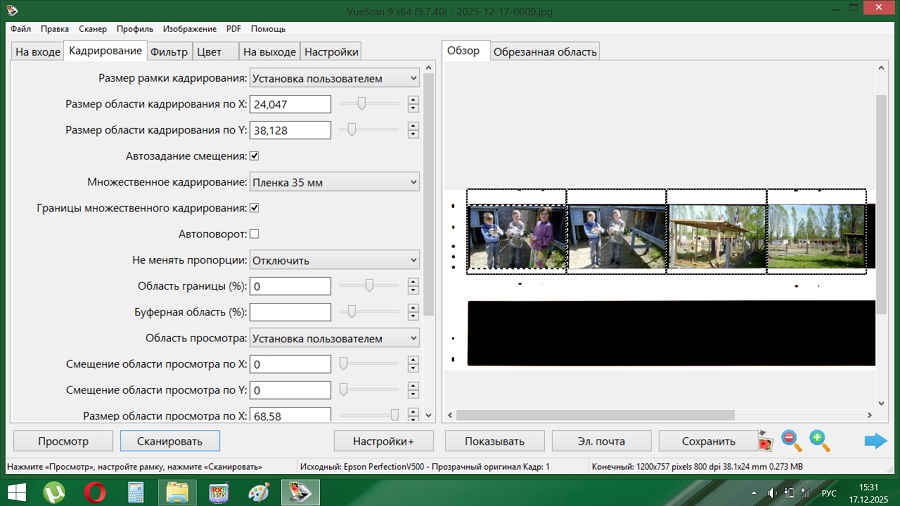Image resolution: width=900 pixels, height=506 pixels.
Task: Toggle Границы множественного кадрирования checkbox
Action: [x=254, y=208]
